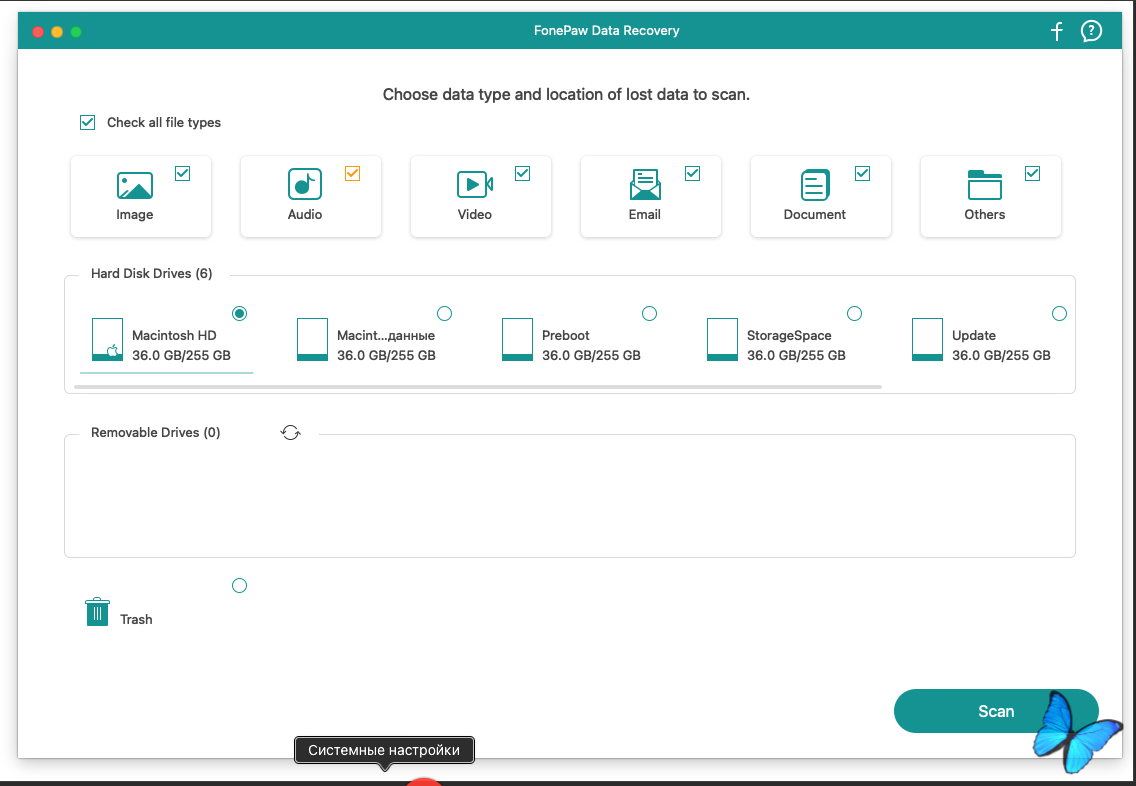Select the Preboot drive radio button

coord(649,314)
